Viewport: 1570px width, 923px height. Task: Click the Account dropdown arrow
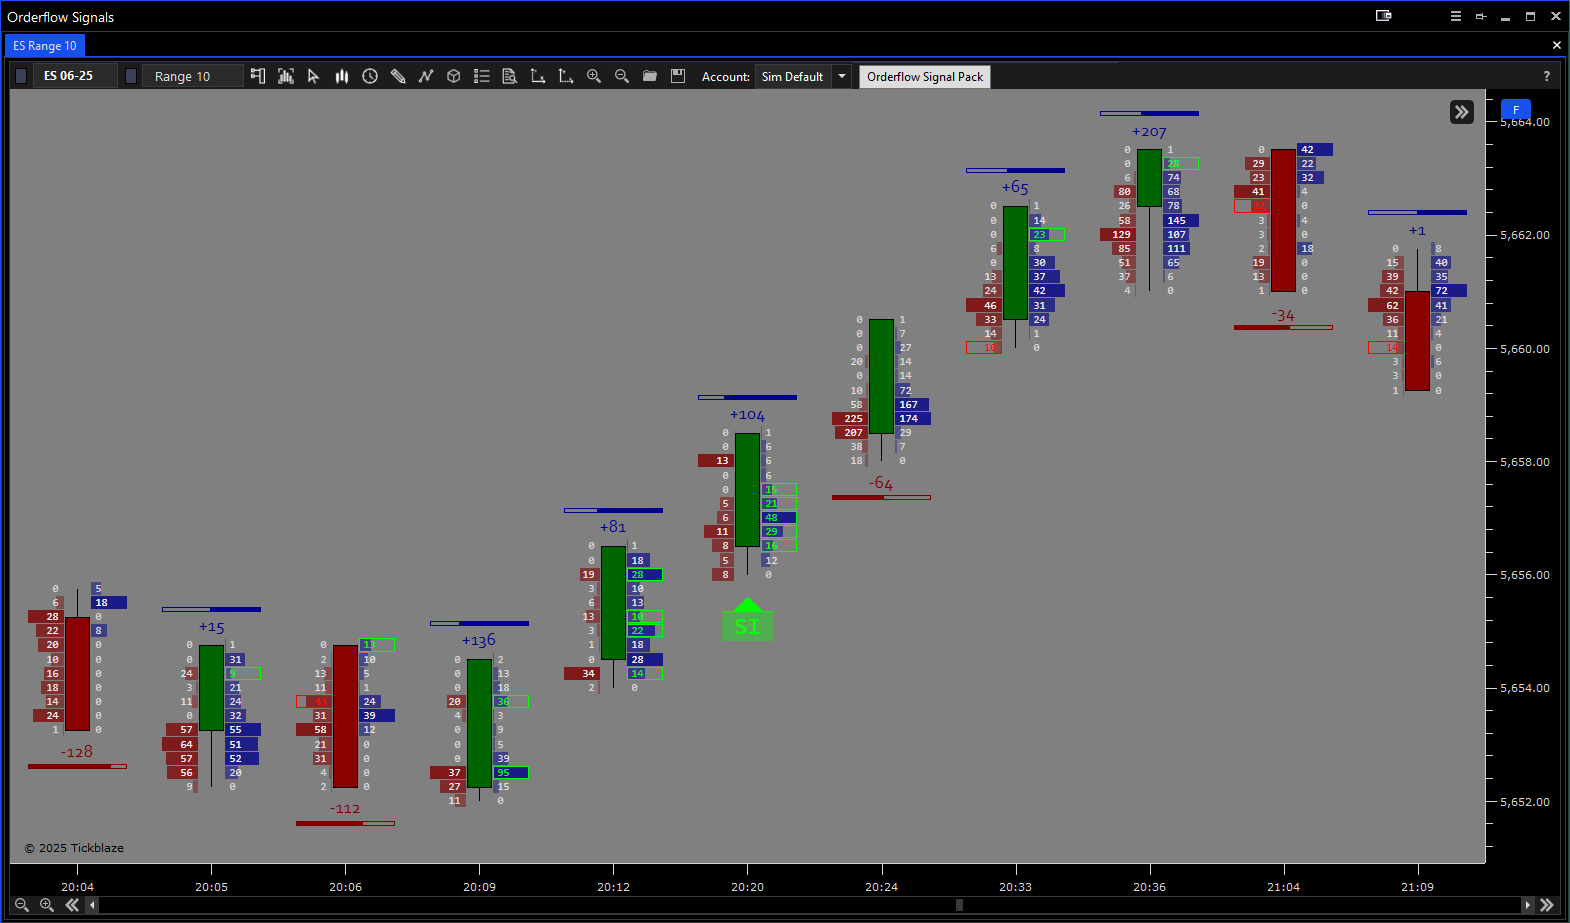point(842,76)
